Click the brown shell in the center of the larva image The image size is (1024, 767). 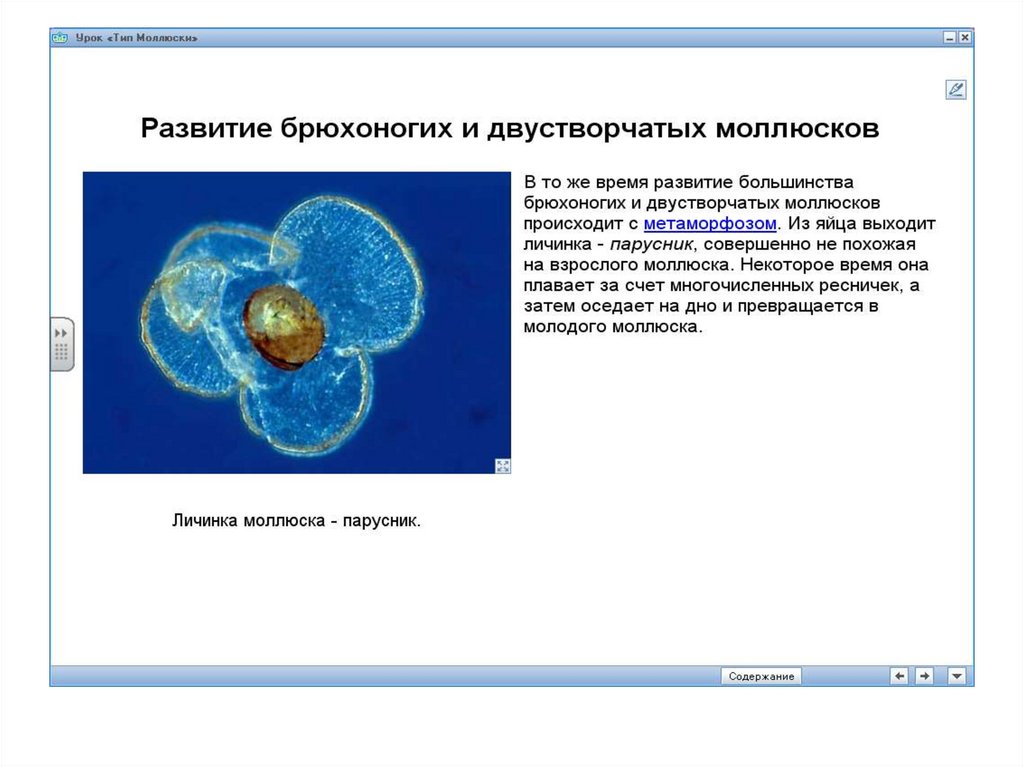point(284,327)
